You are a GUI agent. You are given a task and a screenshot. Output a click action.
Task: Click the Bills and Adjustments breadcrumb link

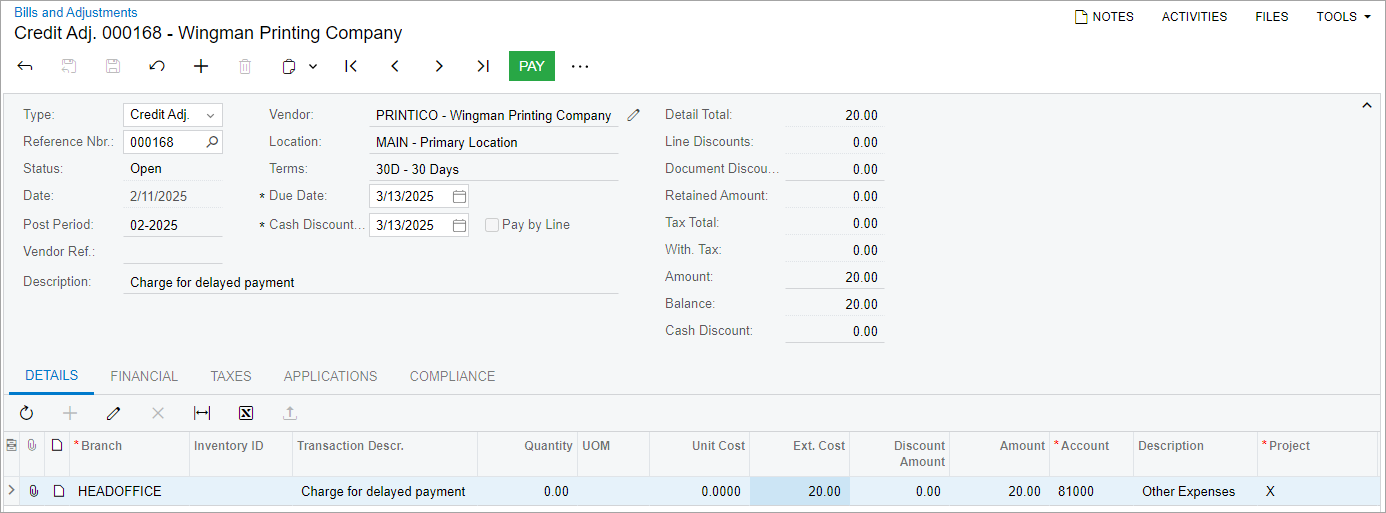[76, 13]
